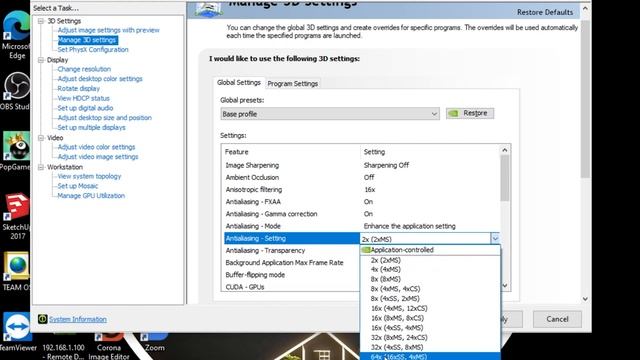Open Adjust desktop color settings
This screenshot has width=640, height=360.
pyautogui.click(x=100, y=79)
